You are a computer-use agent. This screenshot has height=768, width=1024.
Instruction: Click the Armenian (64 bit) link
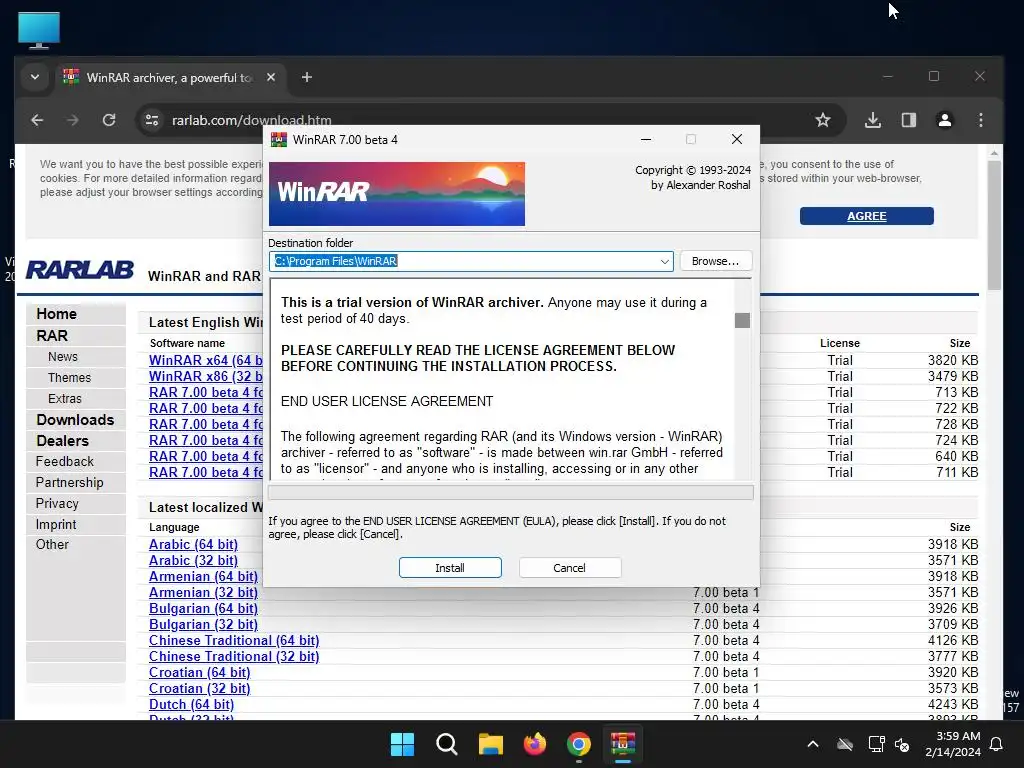pos(203,577)
